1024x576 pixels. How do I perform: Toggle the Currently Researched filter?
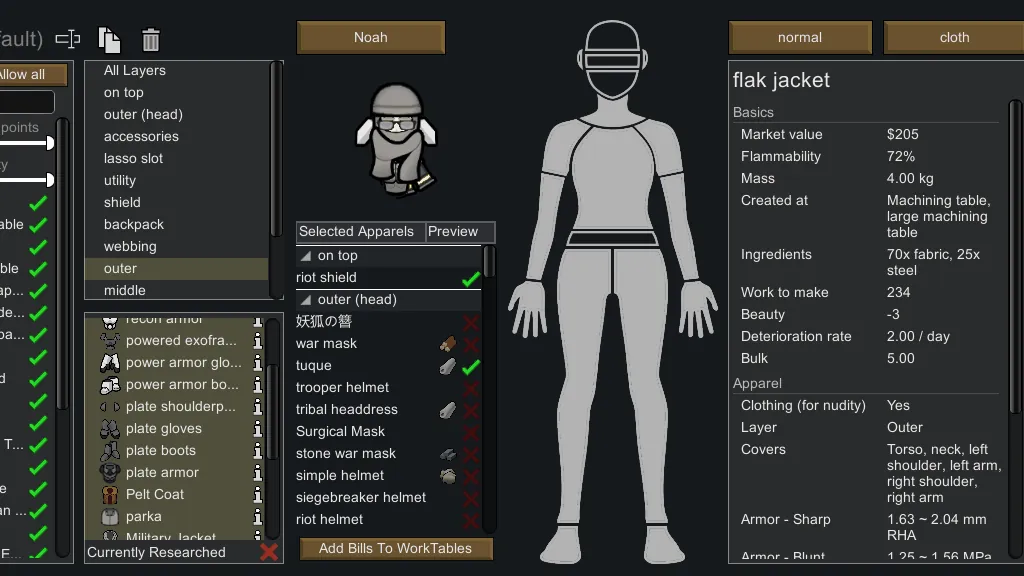(x=268, y=552)
